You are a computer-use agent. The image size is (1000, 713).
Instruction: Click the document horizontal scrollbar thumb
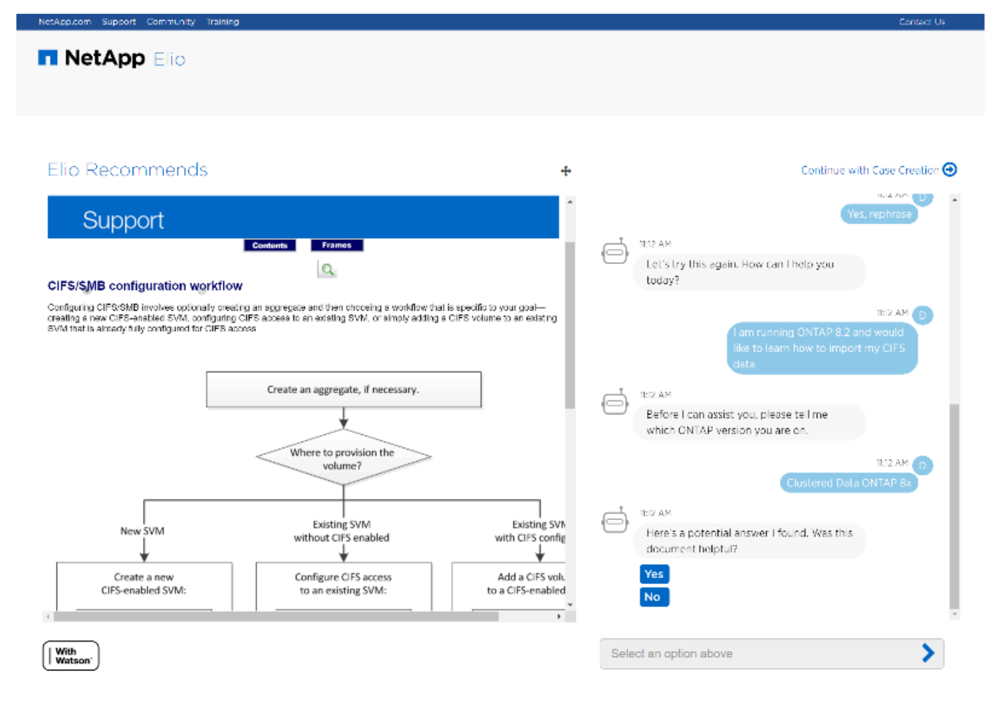pos(276,617)
